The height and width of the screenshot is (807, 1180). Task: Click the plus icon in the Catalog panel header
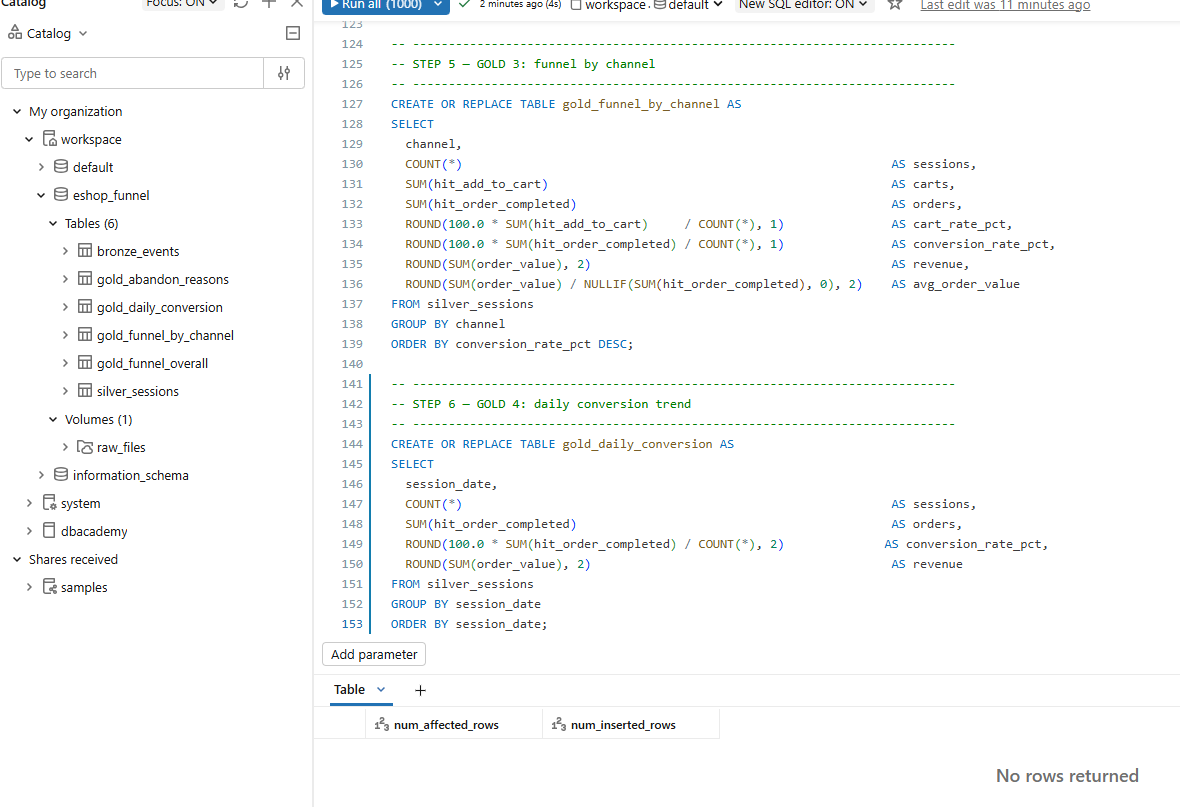(269, 4)
